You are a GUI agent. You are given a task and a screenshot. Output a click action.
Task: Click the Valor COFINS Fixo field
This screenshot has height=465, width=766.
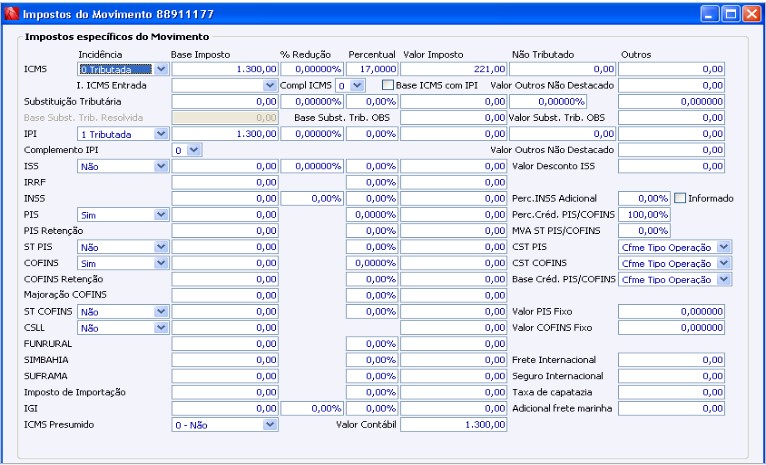[671, 328]
